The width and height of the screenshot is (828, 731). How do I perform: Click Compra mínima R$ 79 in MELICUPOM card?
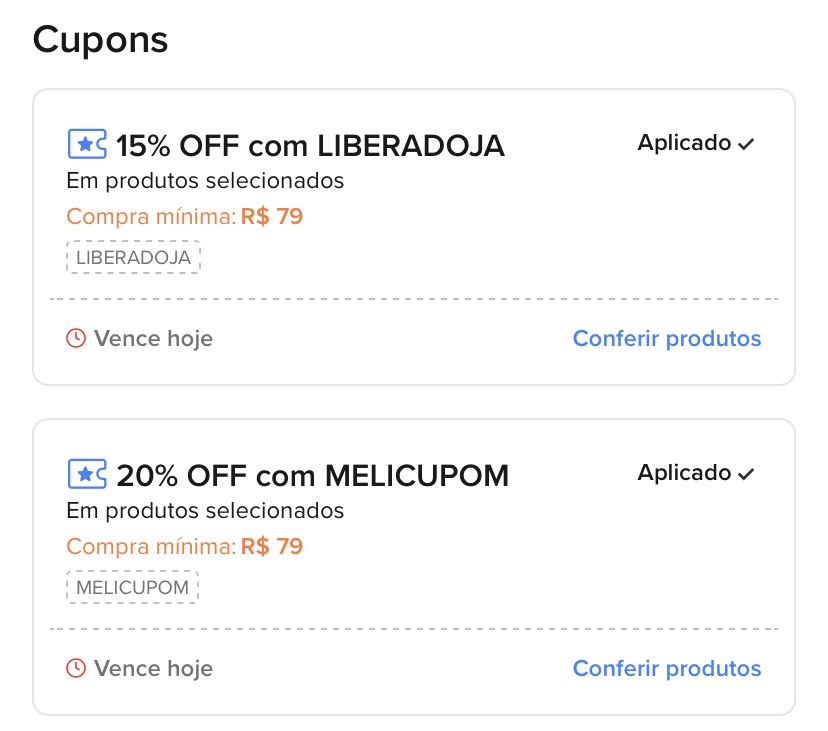(184, 546)
